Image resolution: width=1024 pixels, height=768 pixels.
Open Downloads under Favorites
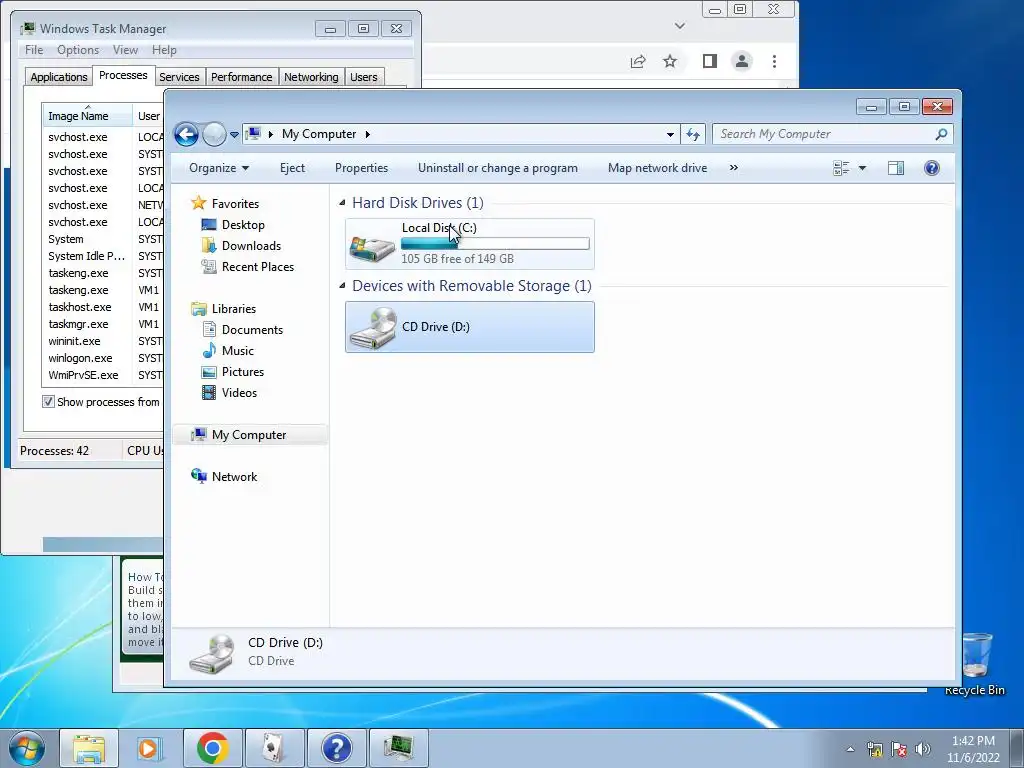click(251, 246)
